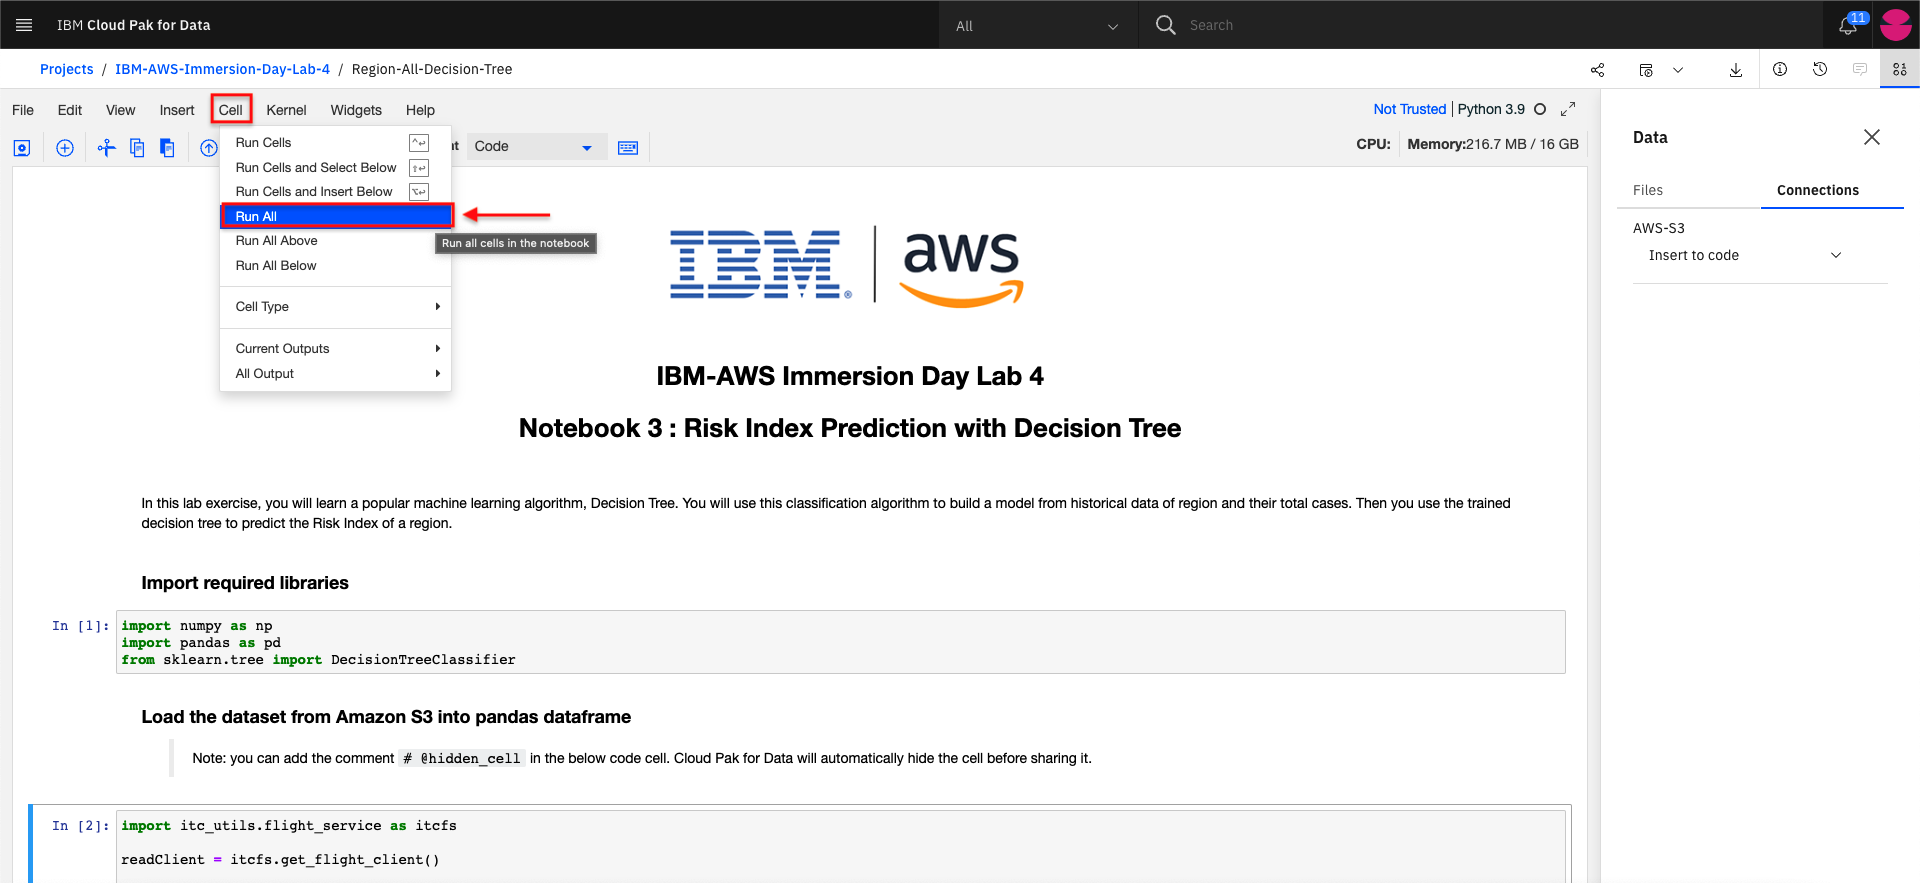
Task: Click the insert cell below plus icon
Action: pyautogui.click(x=65, y=148)
